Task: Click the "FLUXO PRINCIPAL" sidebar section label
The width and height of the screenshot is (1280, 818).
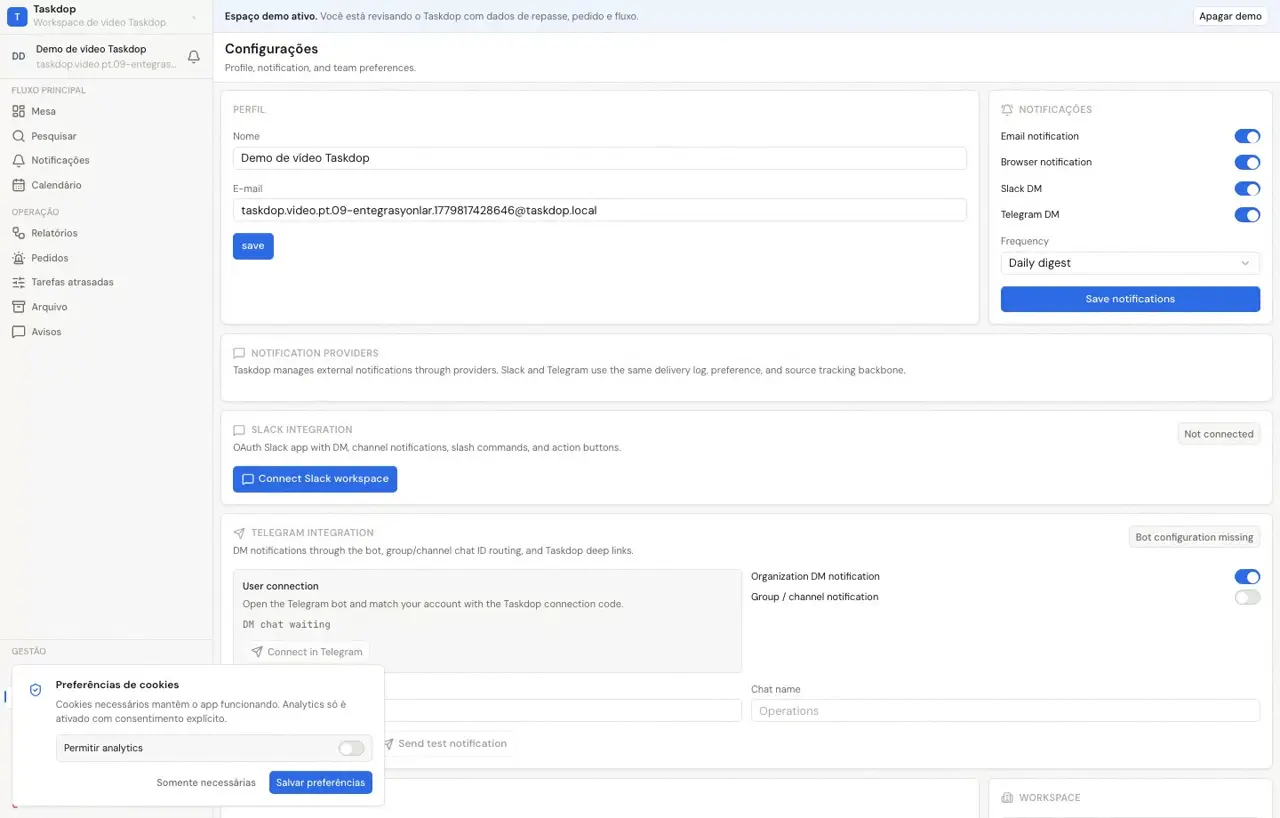Action: [x=49, y=90]
